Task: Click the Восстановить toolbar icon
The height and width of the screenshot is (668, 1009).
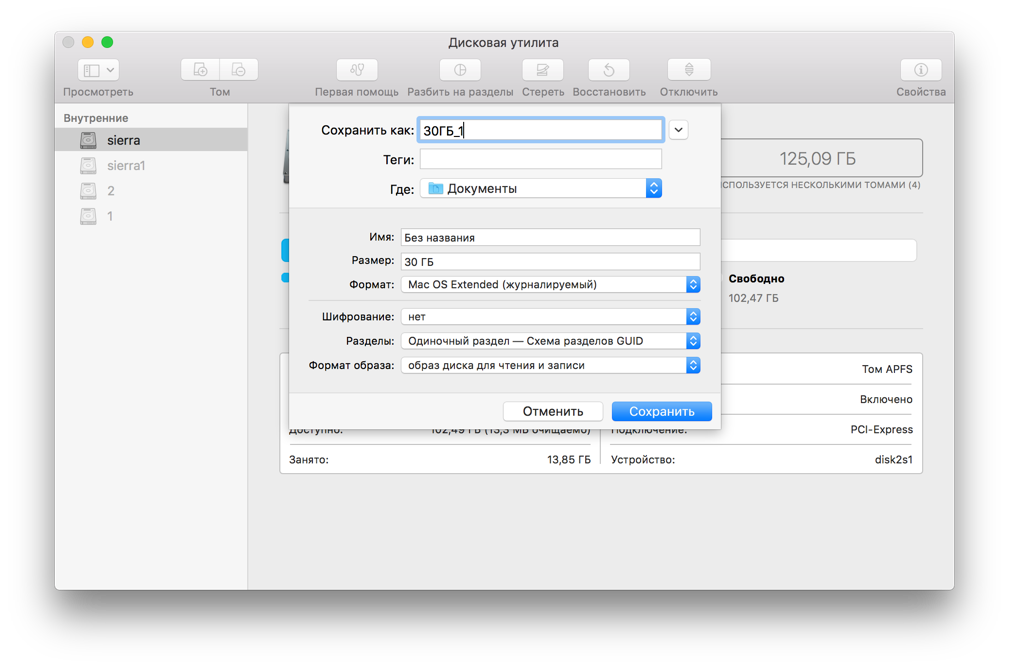Action: (608, 69)
